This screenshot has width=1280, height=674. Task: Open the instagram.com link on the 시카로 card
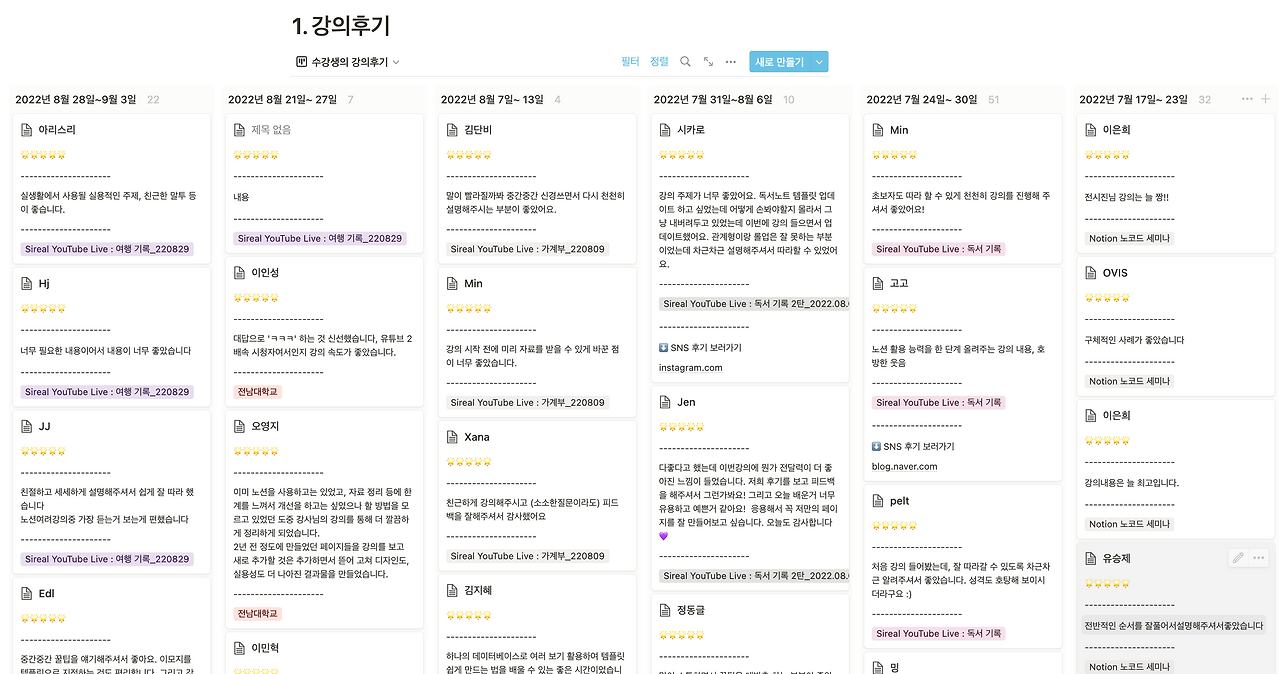pos(690,368)
